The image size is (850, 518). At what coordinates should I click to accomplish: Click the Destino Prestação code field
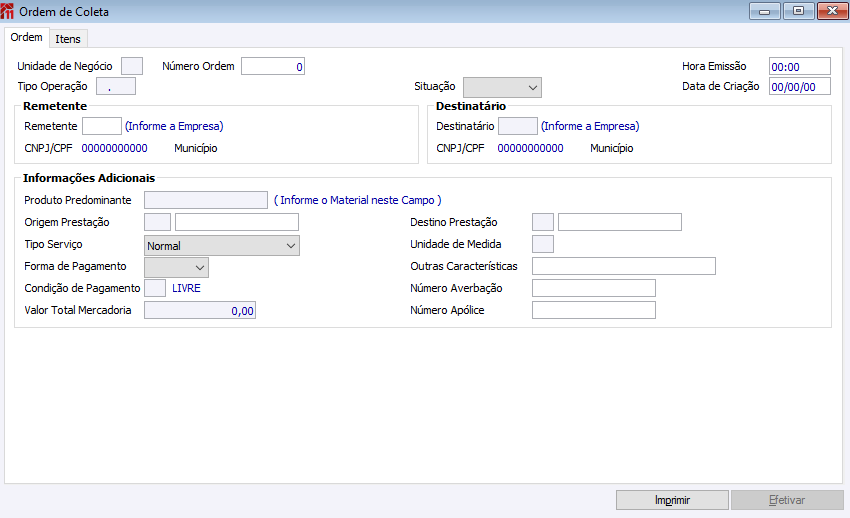543,222
